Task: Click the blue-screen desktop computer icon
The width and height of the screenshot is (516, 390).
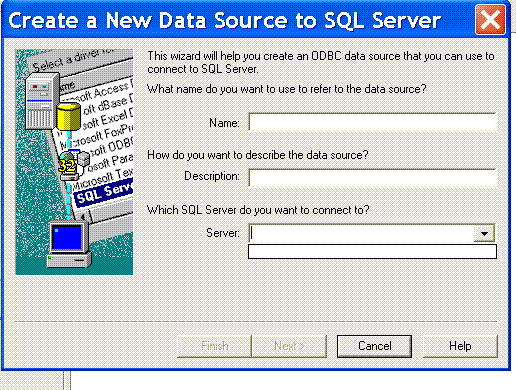Action: pyautogui.click(x=69, y=245)
